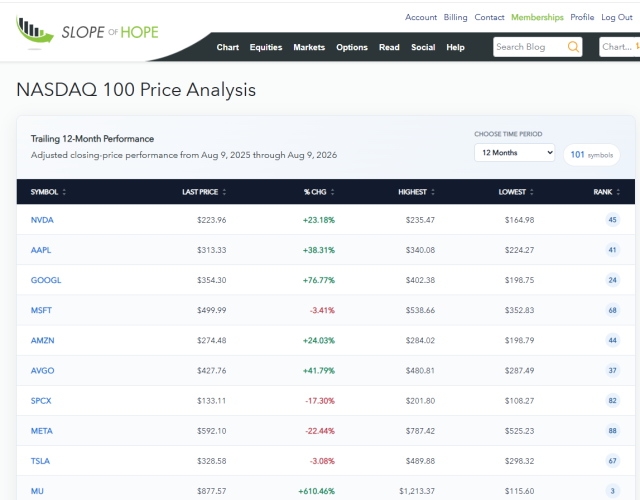640x500 pixels.
Task: Open the Equities navigation menu
Action: pos(266,47)
